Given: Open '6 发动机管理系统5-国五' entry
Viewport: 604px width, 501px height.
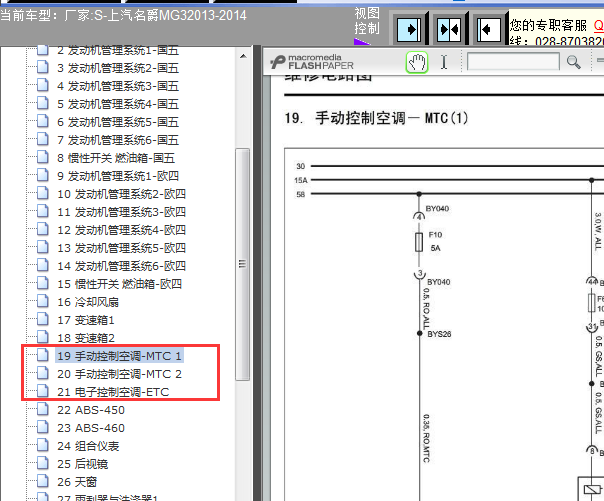Looking at the screenshot, I should tap(117, 122).
